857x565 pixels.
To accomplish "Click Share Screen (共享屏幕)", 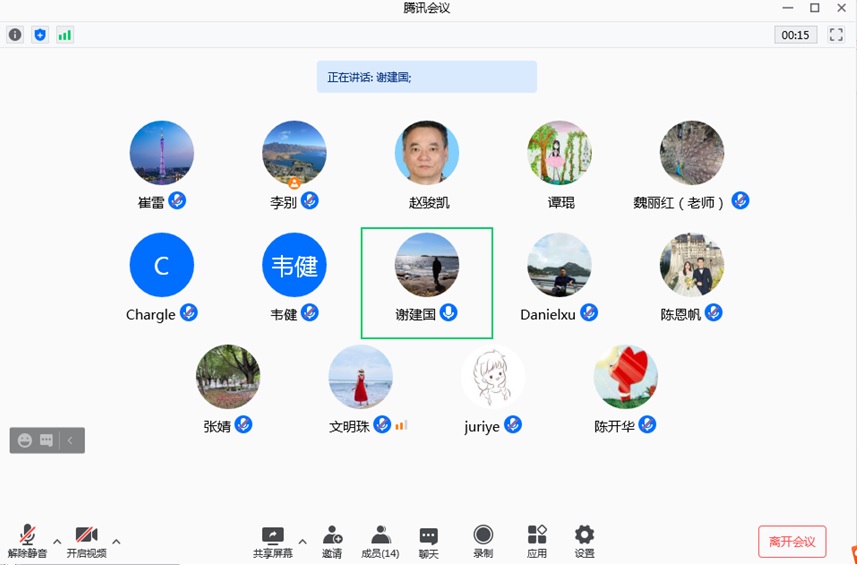I will point(272,541).
